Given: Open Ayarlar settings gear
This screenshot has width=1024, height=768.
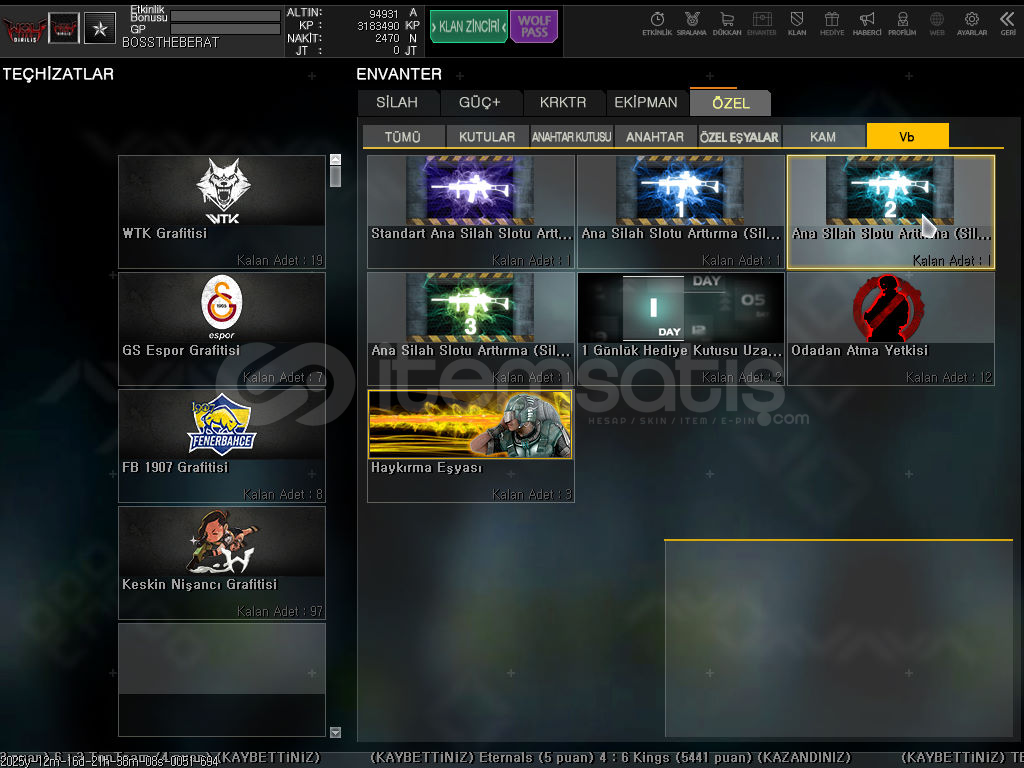Looking at the screenshot, I should 971,23.
